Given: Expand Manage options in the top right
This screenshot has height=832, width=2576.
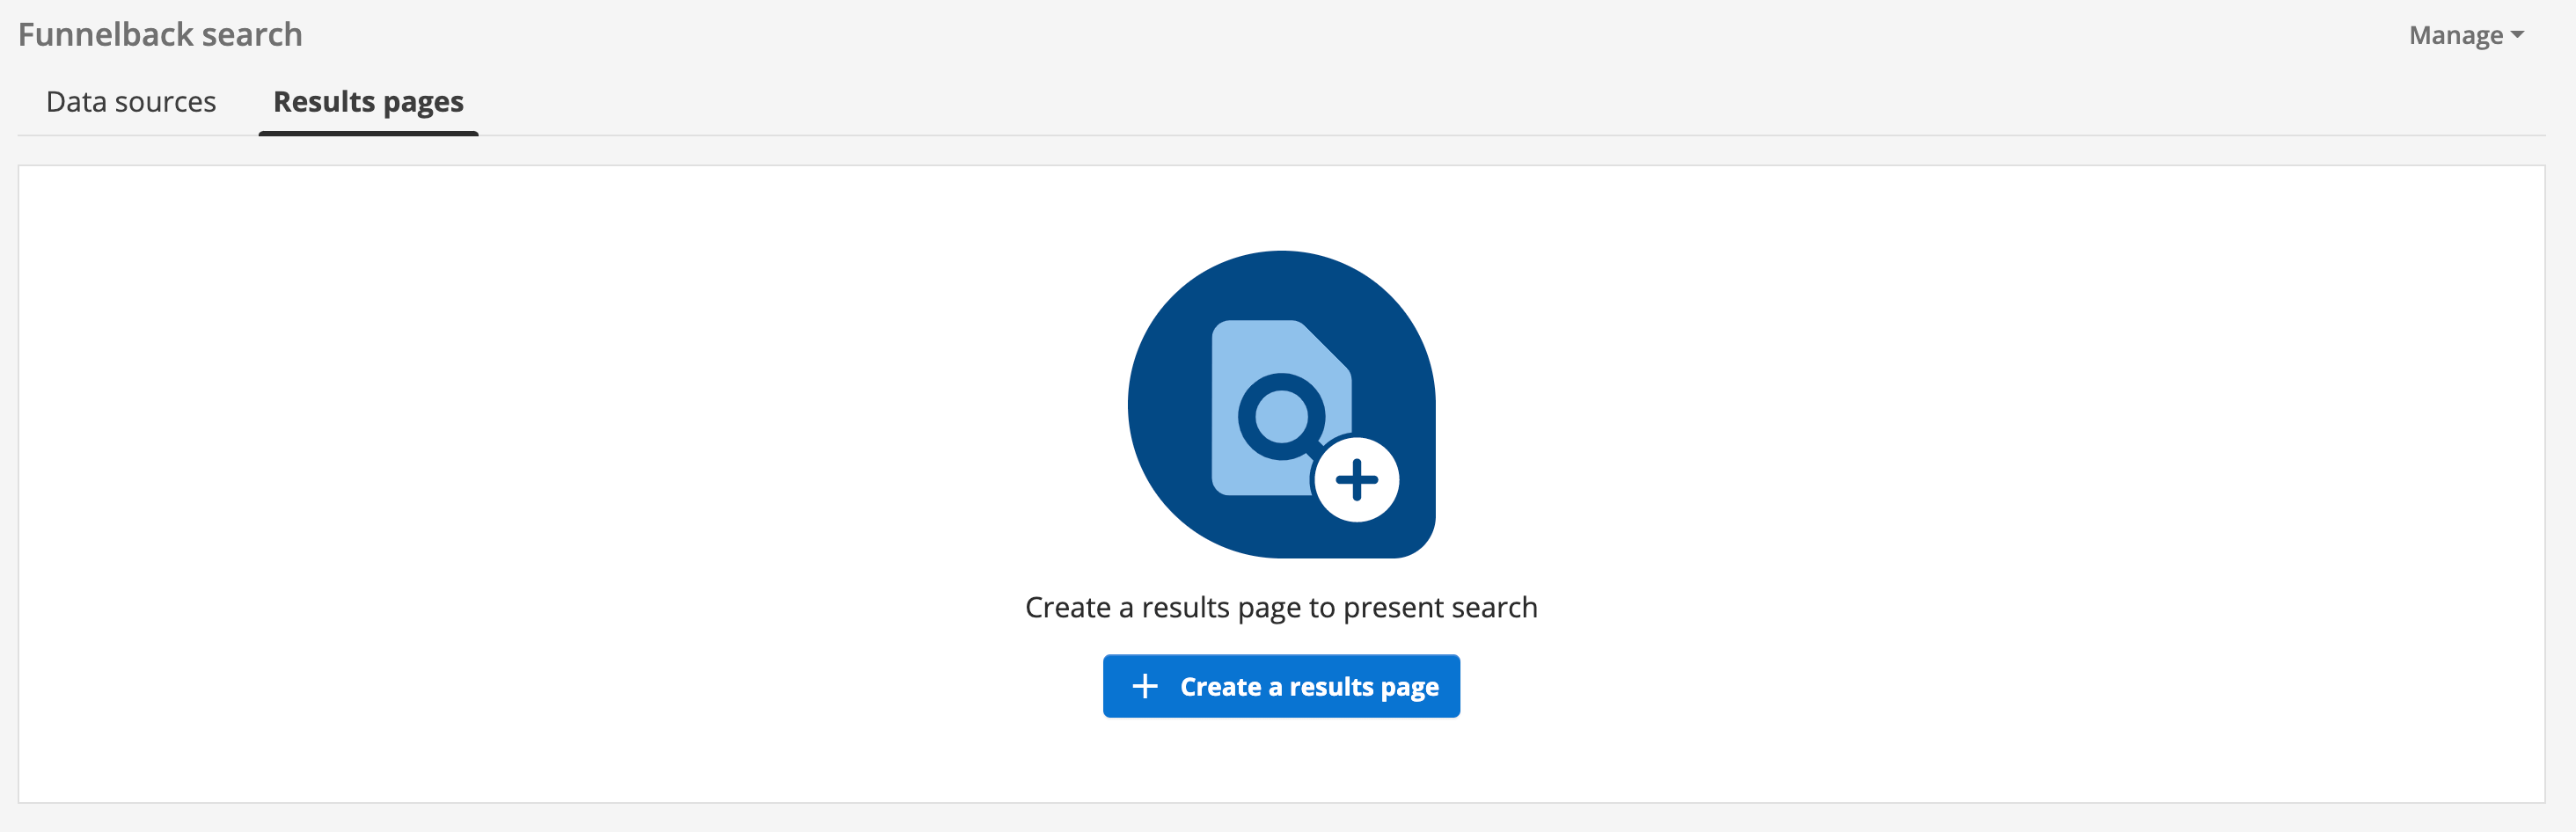Looking at the screenshot, I should (2464, 35).
